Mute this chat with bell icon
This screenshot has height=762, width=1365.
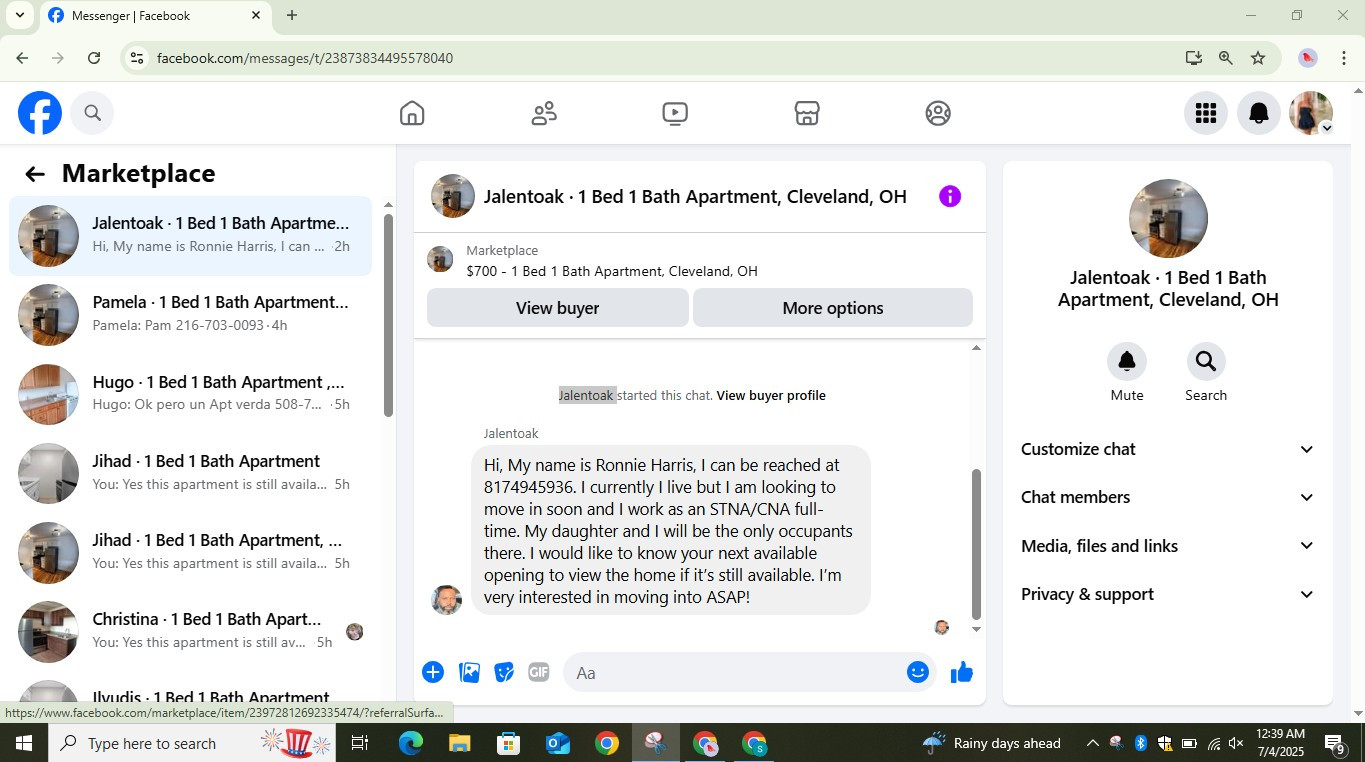(x=1127, y=361)
